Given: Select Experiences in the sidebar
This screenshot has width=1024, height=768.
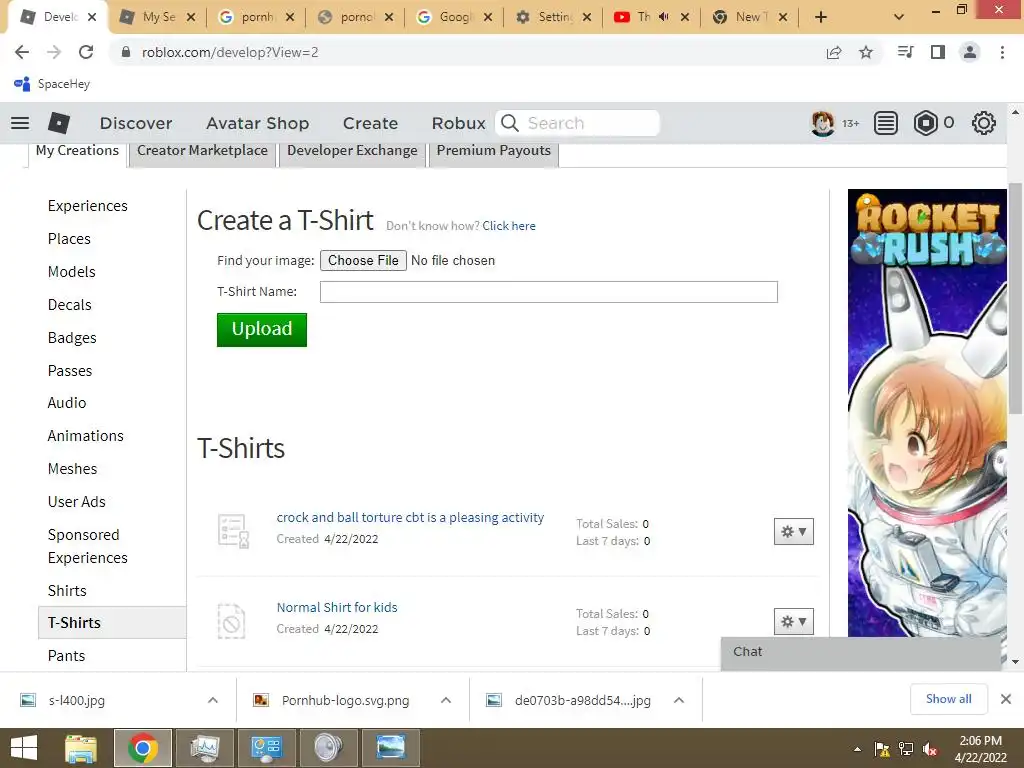Looking at the screenshot, I should [x=88, y=206].
